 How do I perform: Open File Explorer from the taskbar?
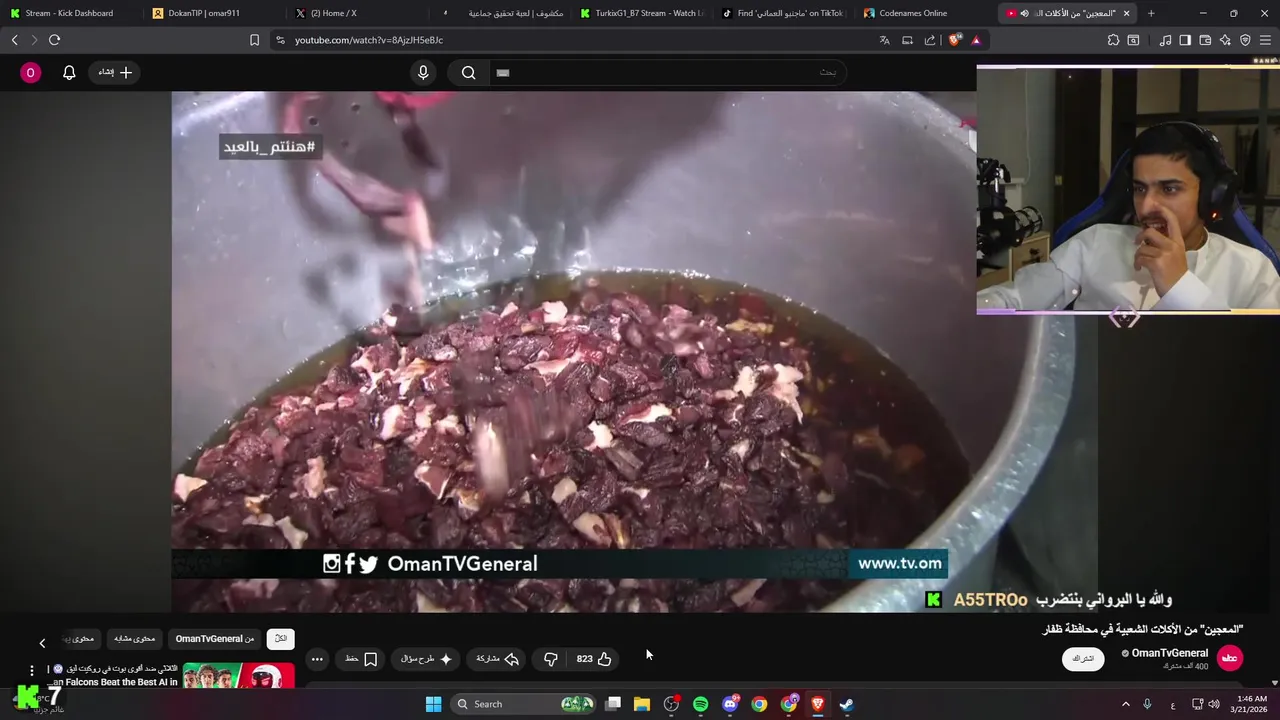coord(642,704)
